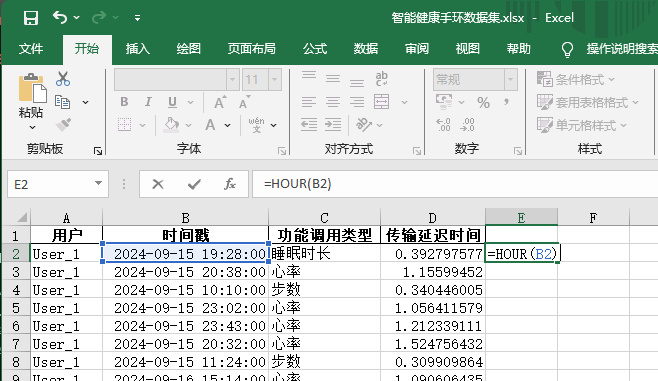Open the copy options dropdown arrow
This screenshot has width=658, height=381.
coord(86,102)
